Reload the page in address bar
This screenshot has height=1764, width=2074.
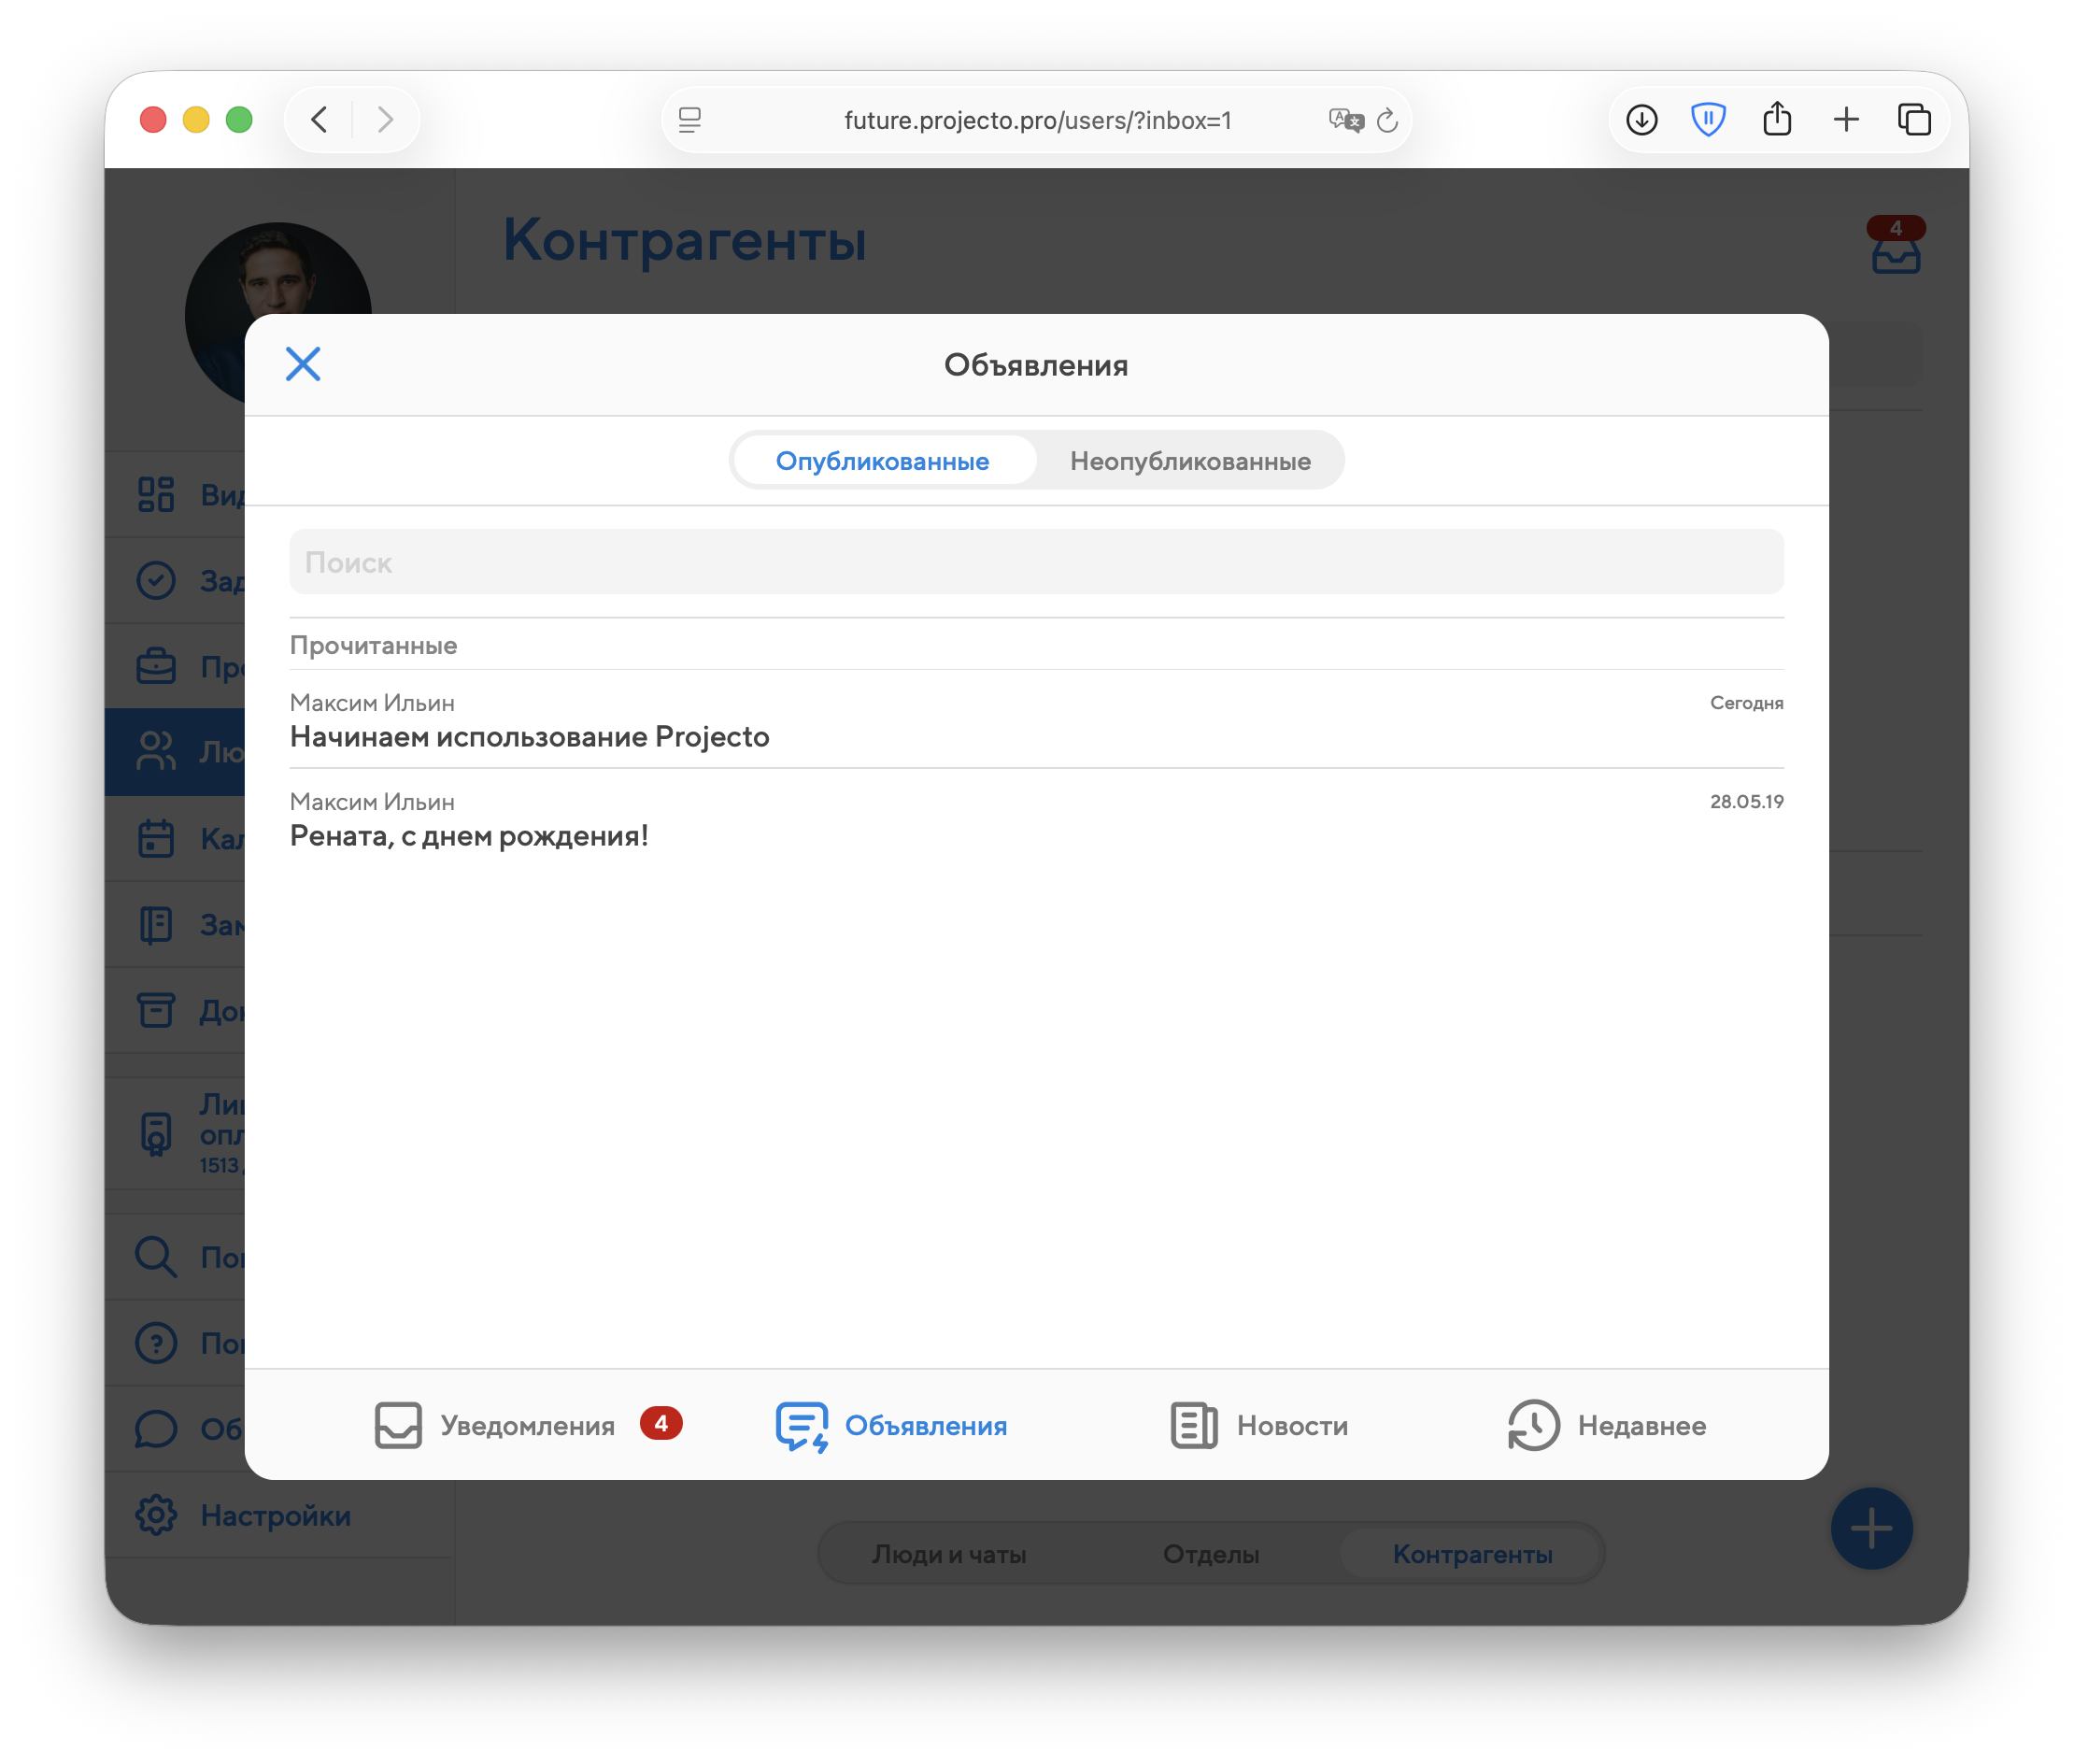point(1387,121)
